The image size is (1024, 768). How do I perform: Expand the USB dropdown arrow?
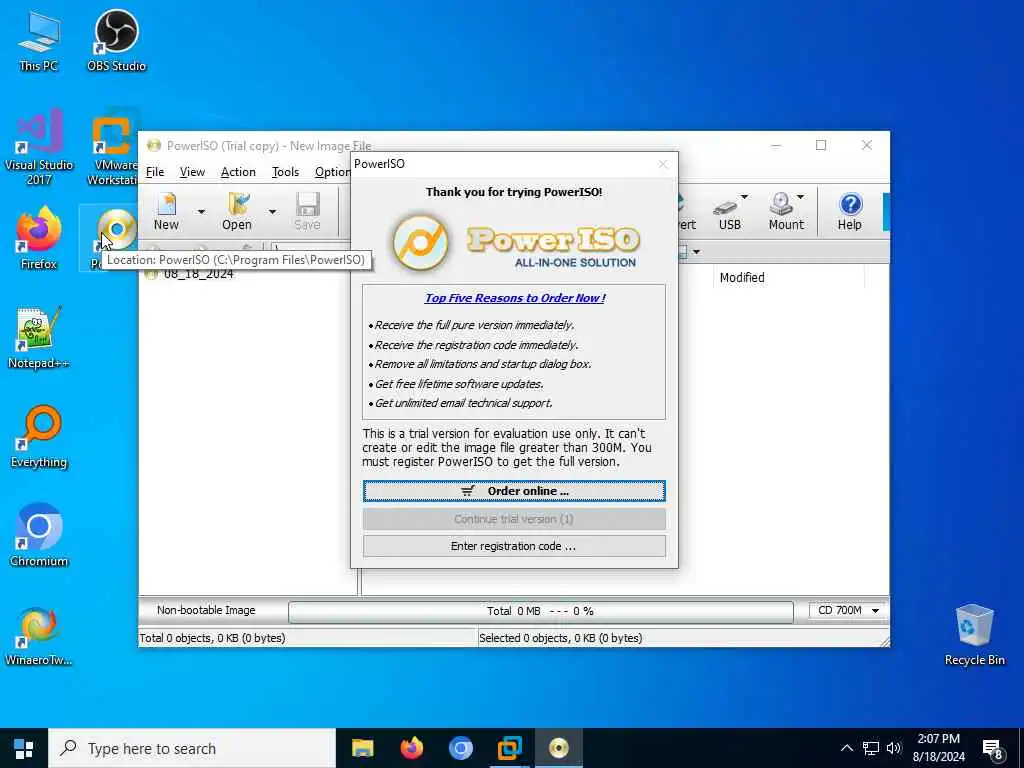click(744, 197)
